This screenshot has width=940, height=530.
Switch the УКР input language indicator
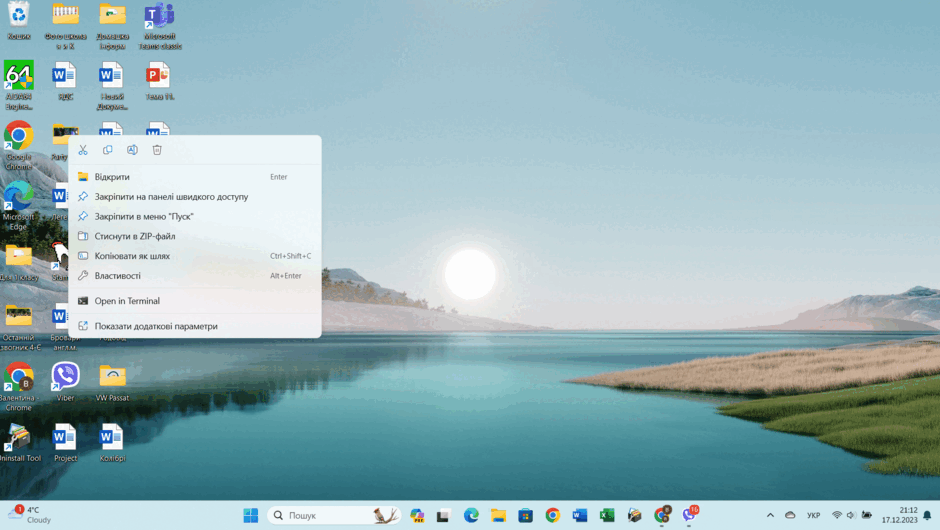(814, 515)
